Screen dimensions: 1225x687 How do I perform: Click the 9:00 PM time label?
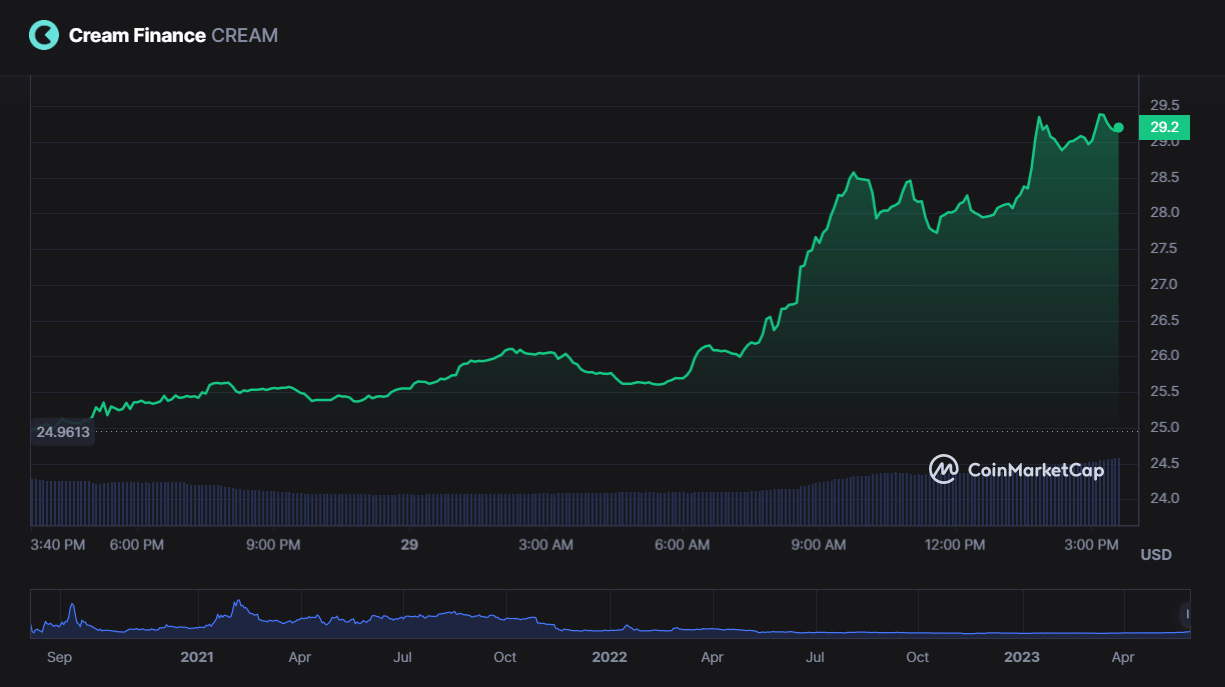click(x=273, y=545)
